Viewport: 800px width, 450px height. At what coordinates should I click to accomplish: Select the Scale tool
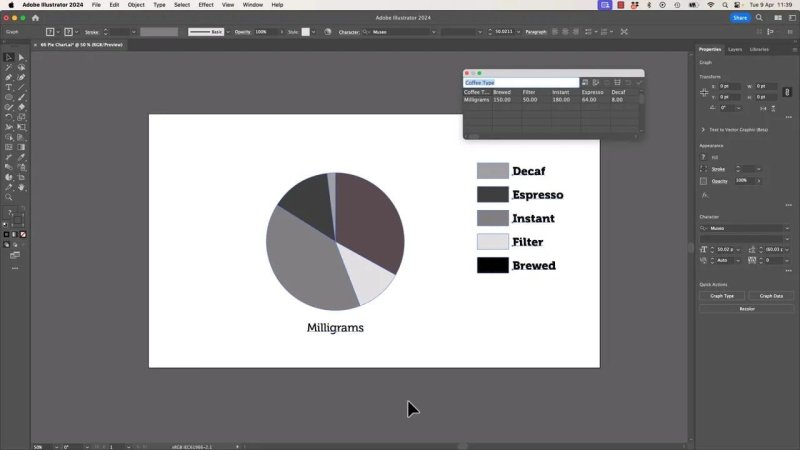click(x=21, y=117)
